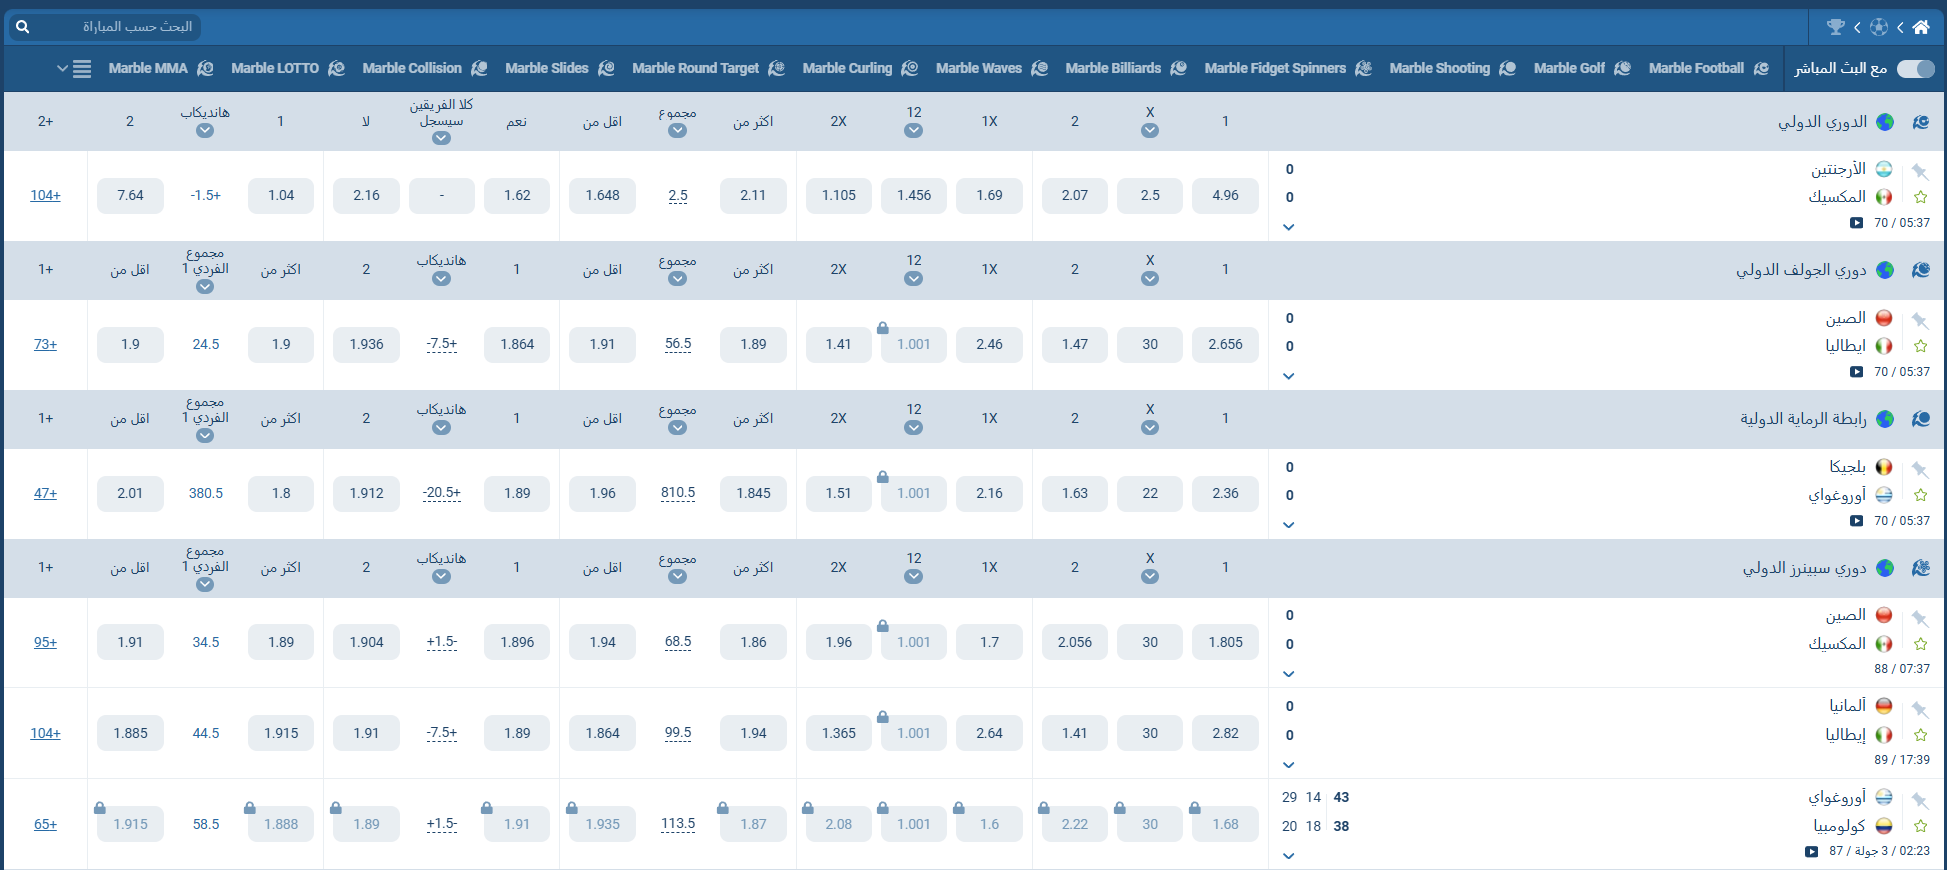Open 73+ more markets link

pyautogui.click(x=45, y=344)
